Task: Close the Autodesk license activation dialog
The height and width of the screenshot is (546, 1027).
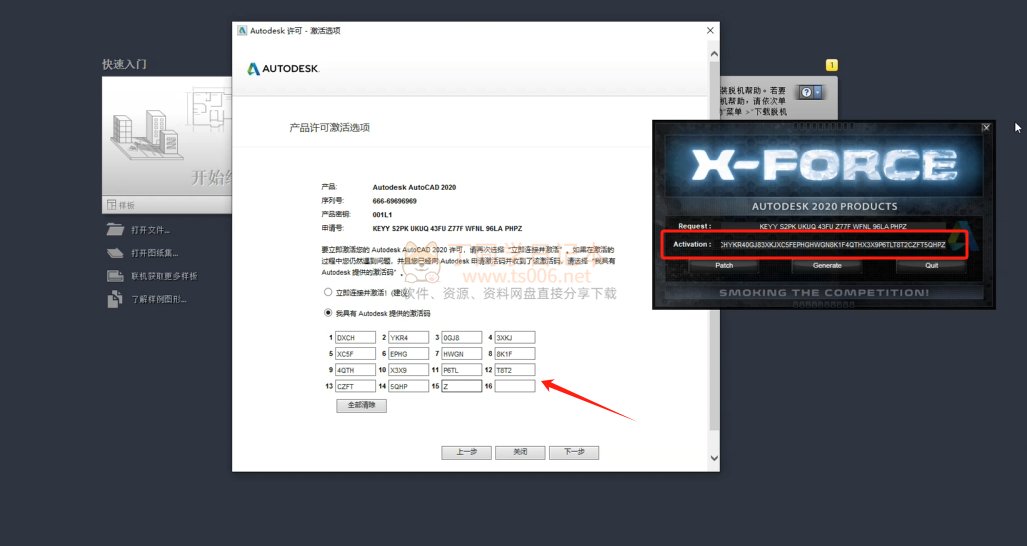Action: pos(711,30)
